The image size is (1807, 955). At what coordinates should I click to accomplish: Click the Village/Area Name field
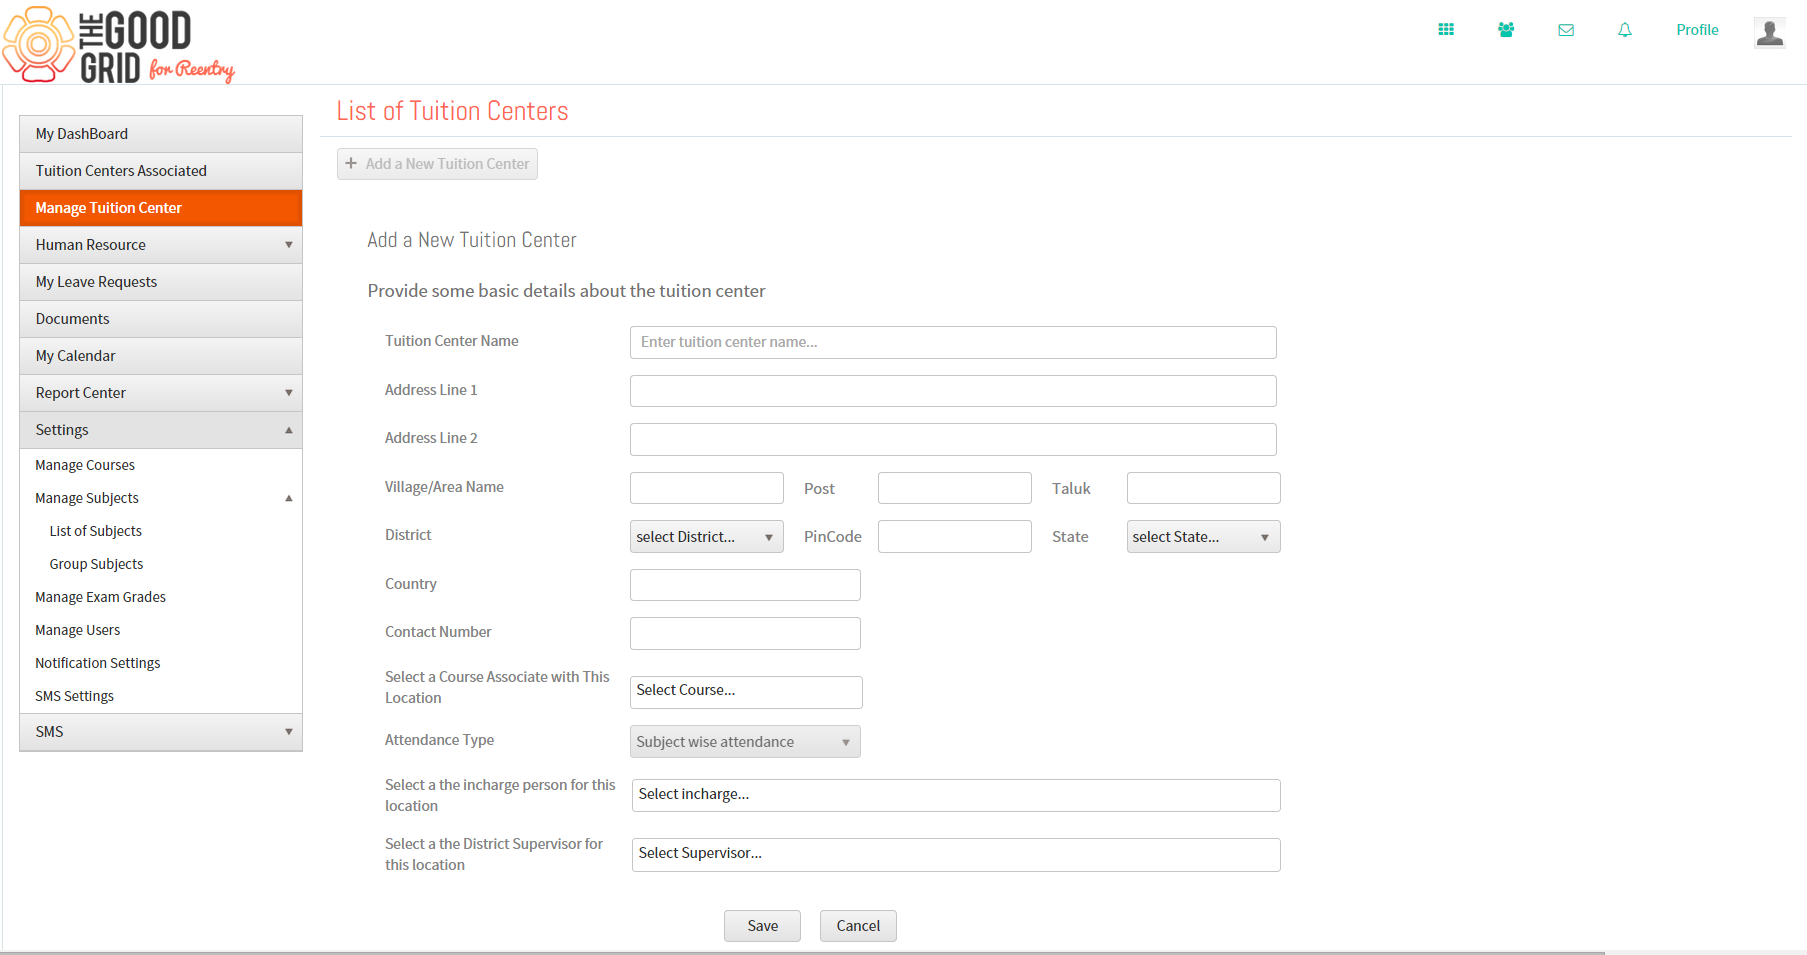[707, 488]
